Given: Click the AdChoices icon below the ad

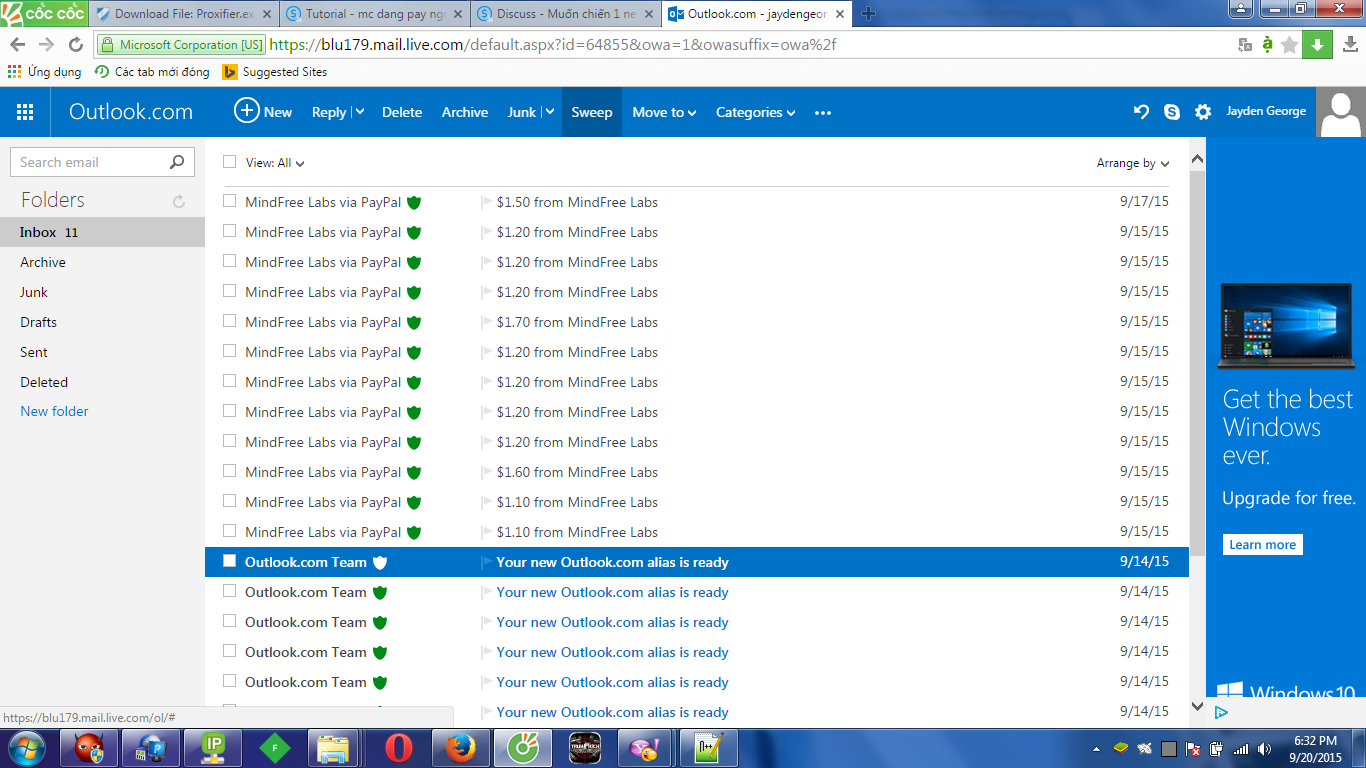Looking at the screenshot, I should click(x=1221, y=712).
